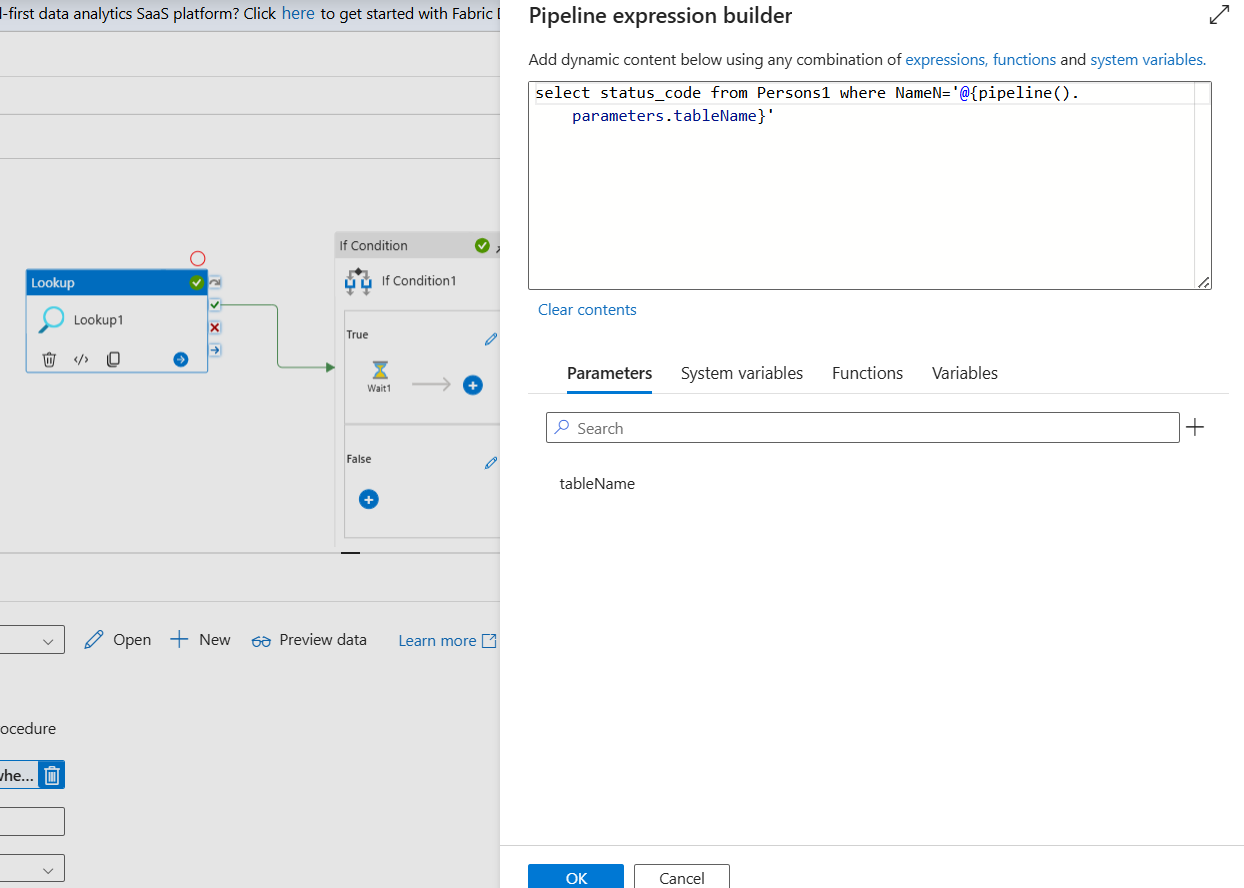Open Preview data
The width and height of the screenshot is (1244, 888).
click(x=309, y=639)
